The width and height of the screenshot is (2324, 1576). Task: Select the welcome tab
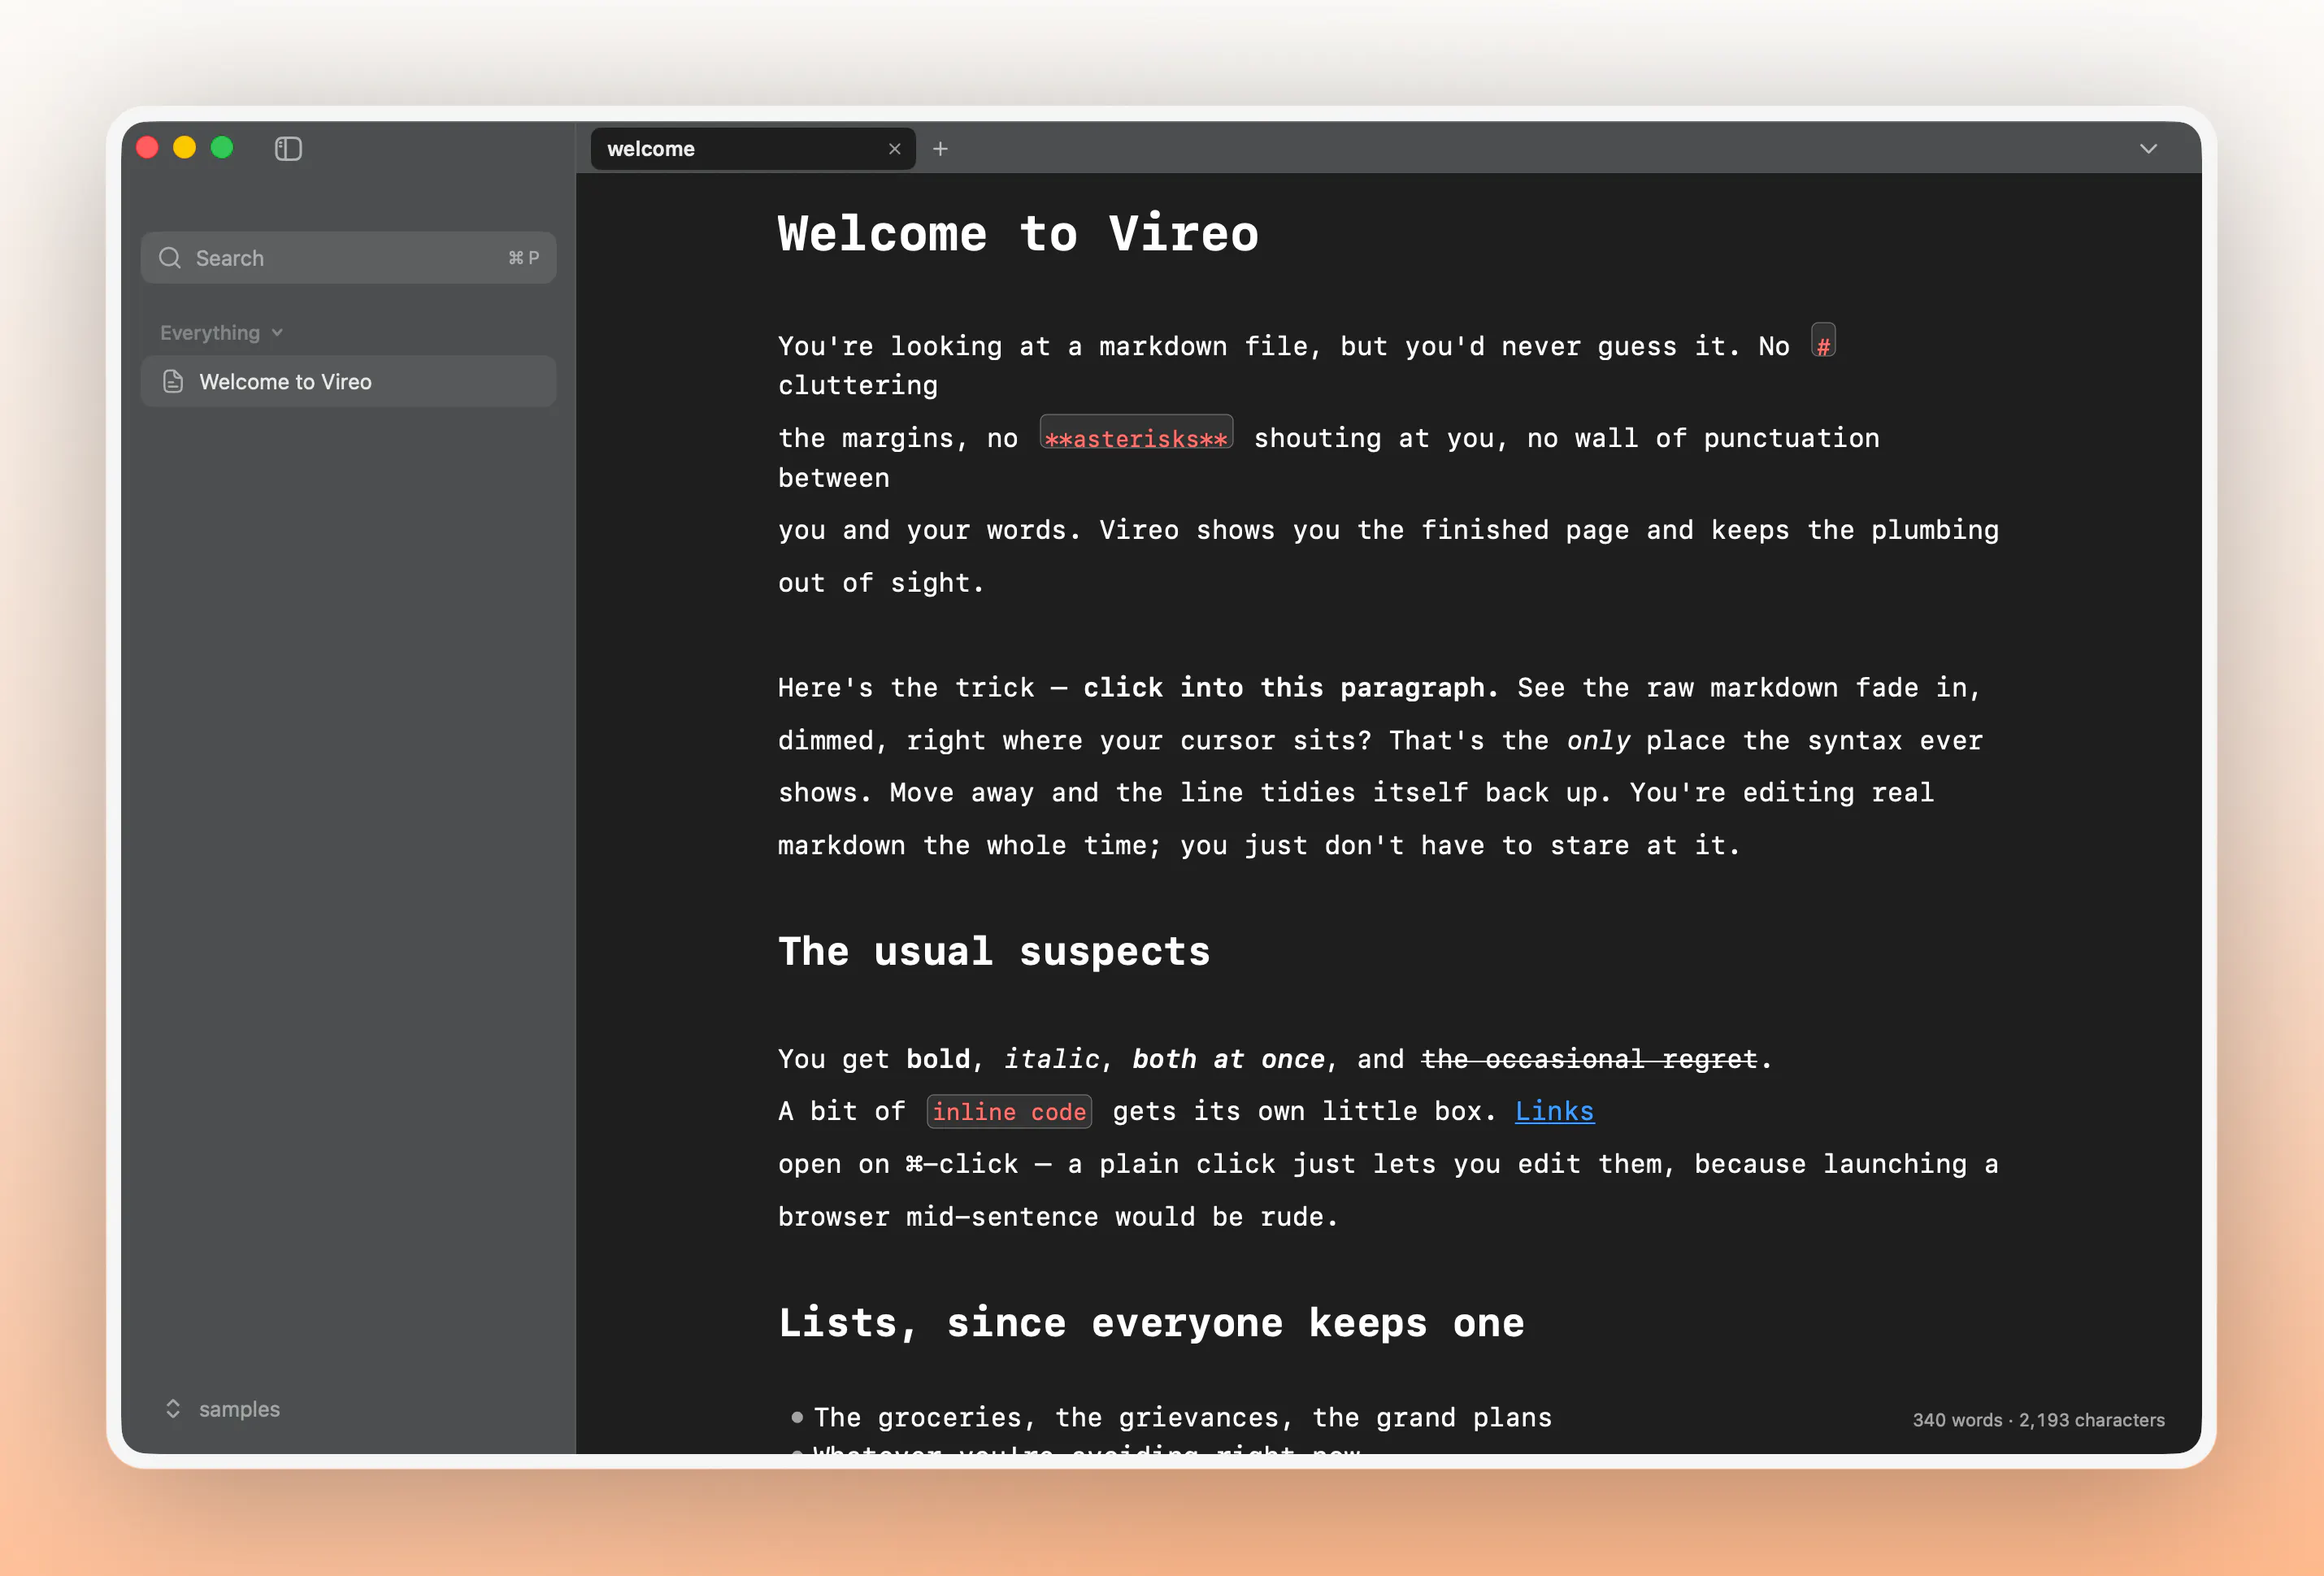[x=753, y=149]
